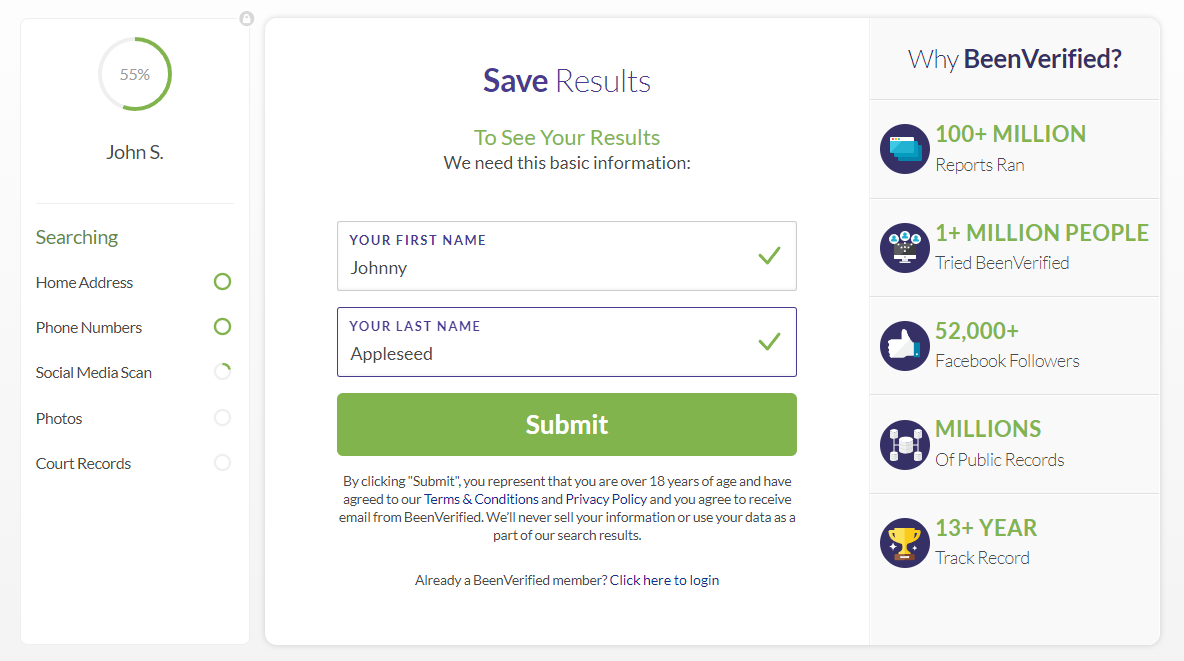1184x661 pixels.
Task: Click Social Media Scan loading circle
Action: click(x=222, y=372)
